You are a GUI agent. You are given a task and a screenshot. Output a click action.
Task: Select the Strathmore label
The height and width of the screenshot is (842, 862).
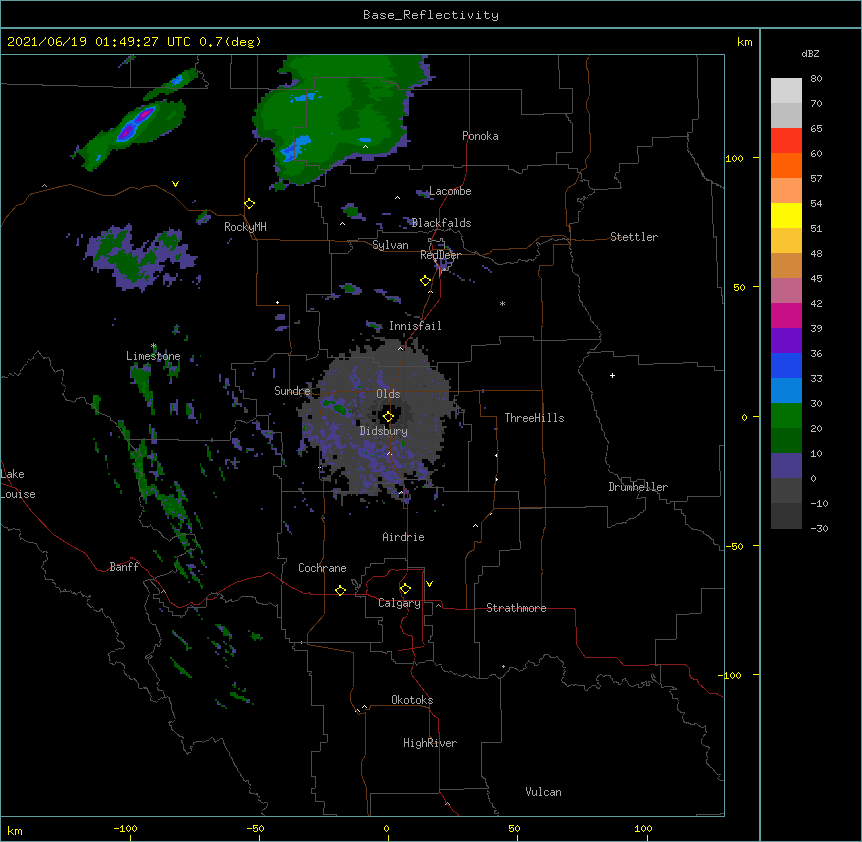pos(516,608)
